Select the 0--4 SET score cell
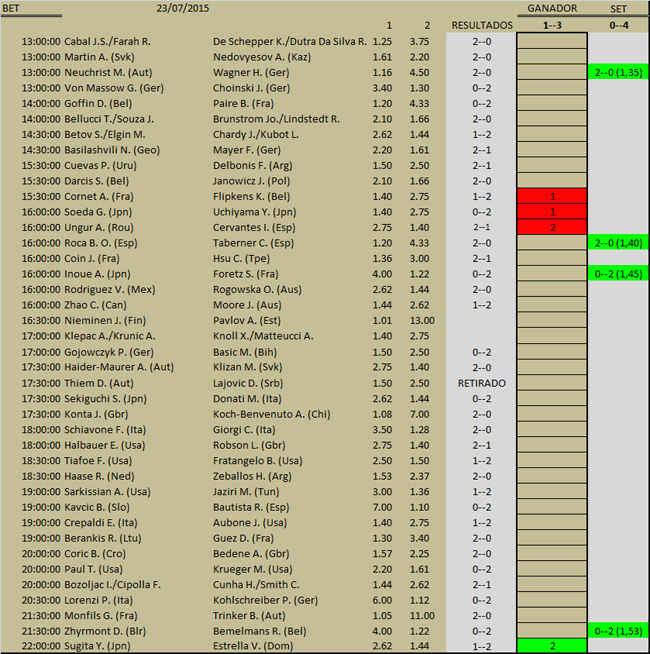Screen dimensions: 650x654 pyautogui.click(x=618, y=25)
